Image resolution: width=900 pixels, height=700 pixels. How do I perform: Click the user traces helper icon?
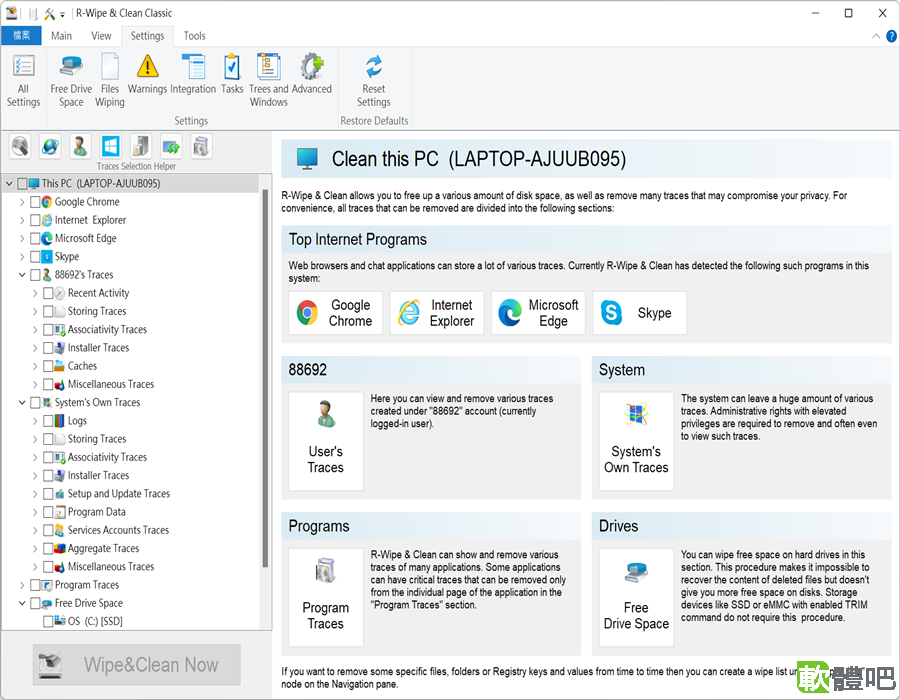pyautogui.click(x=80, y=146)
